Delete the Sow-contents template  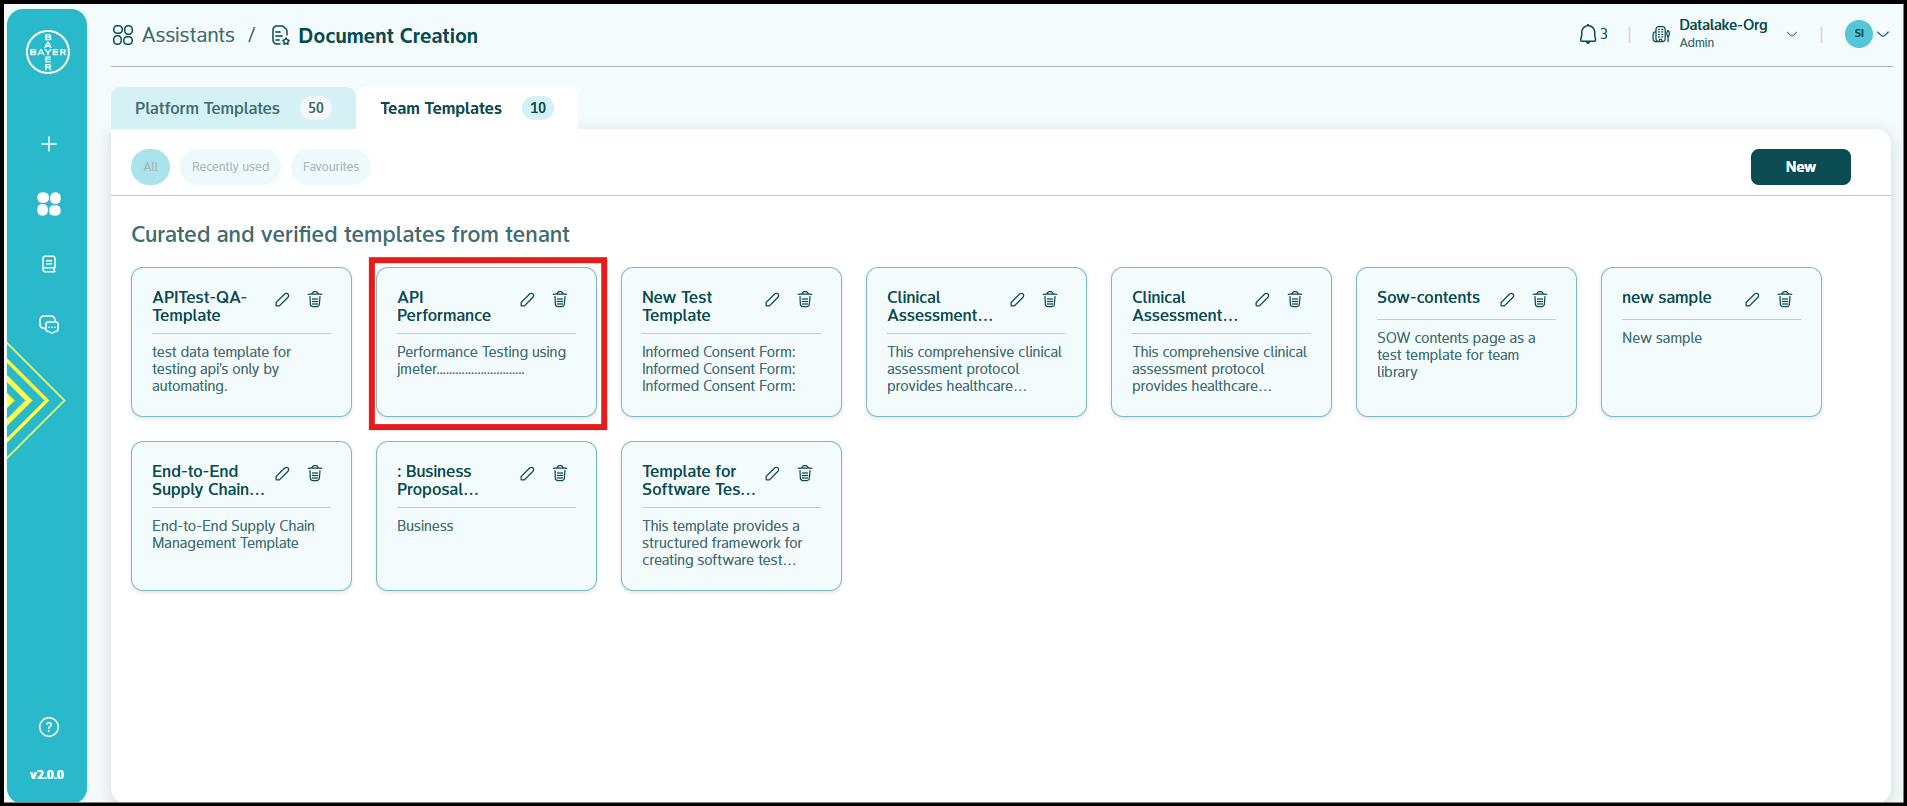pyautogui.click(x=1540, y=300)
